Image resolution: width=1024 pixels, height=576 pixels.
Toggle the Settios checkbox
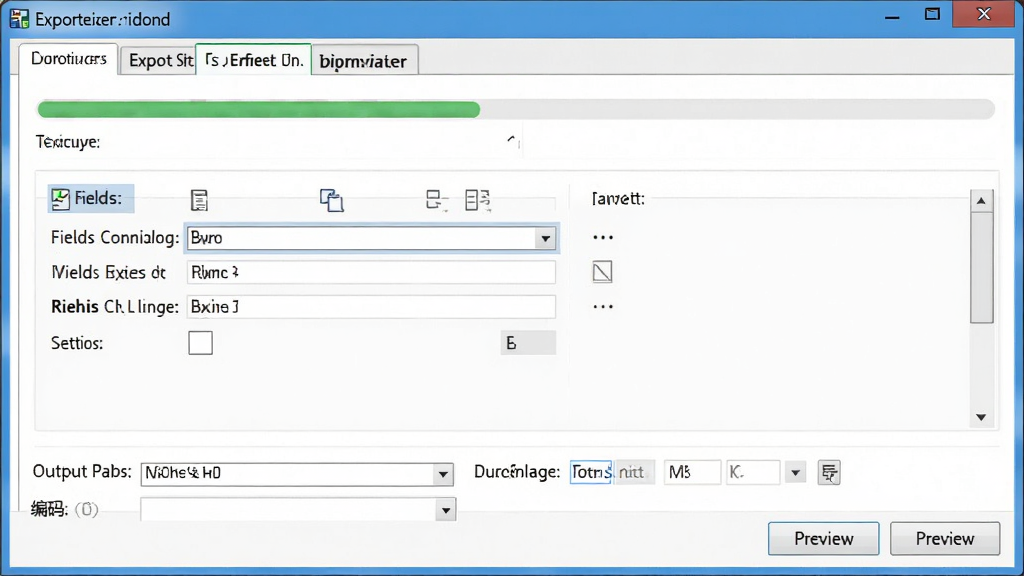(x=200, y=343)
